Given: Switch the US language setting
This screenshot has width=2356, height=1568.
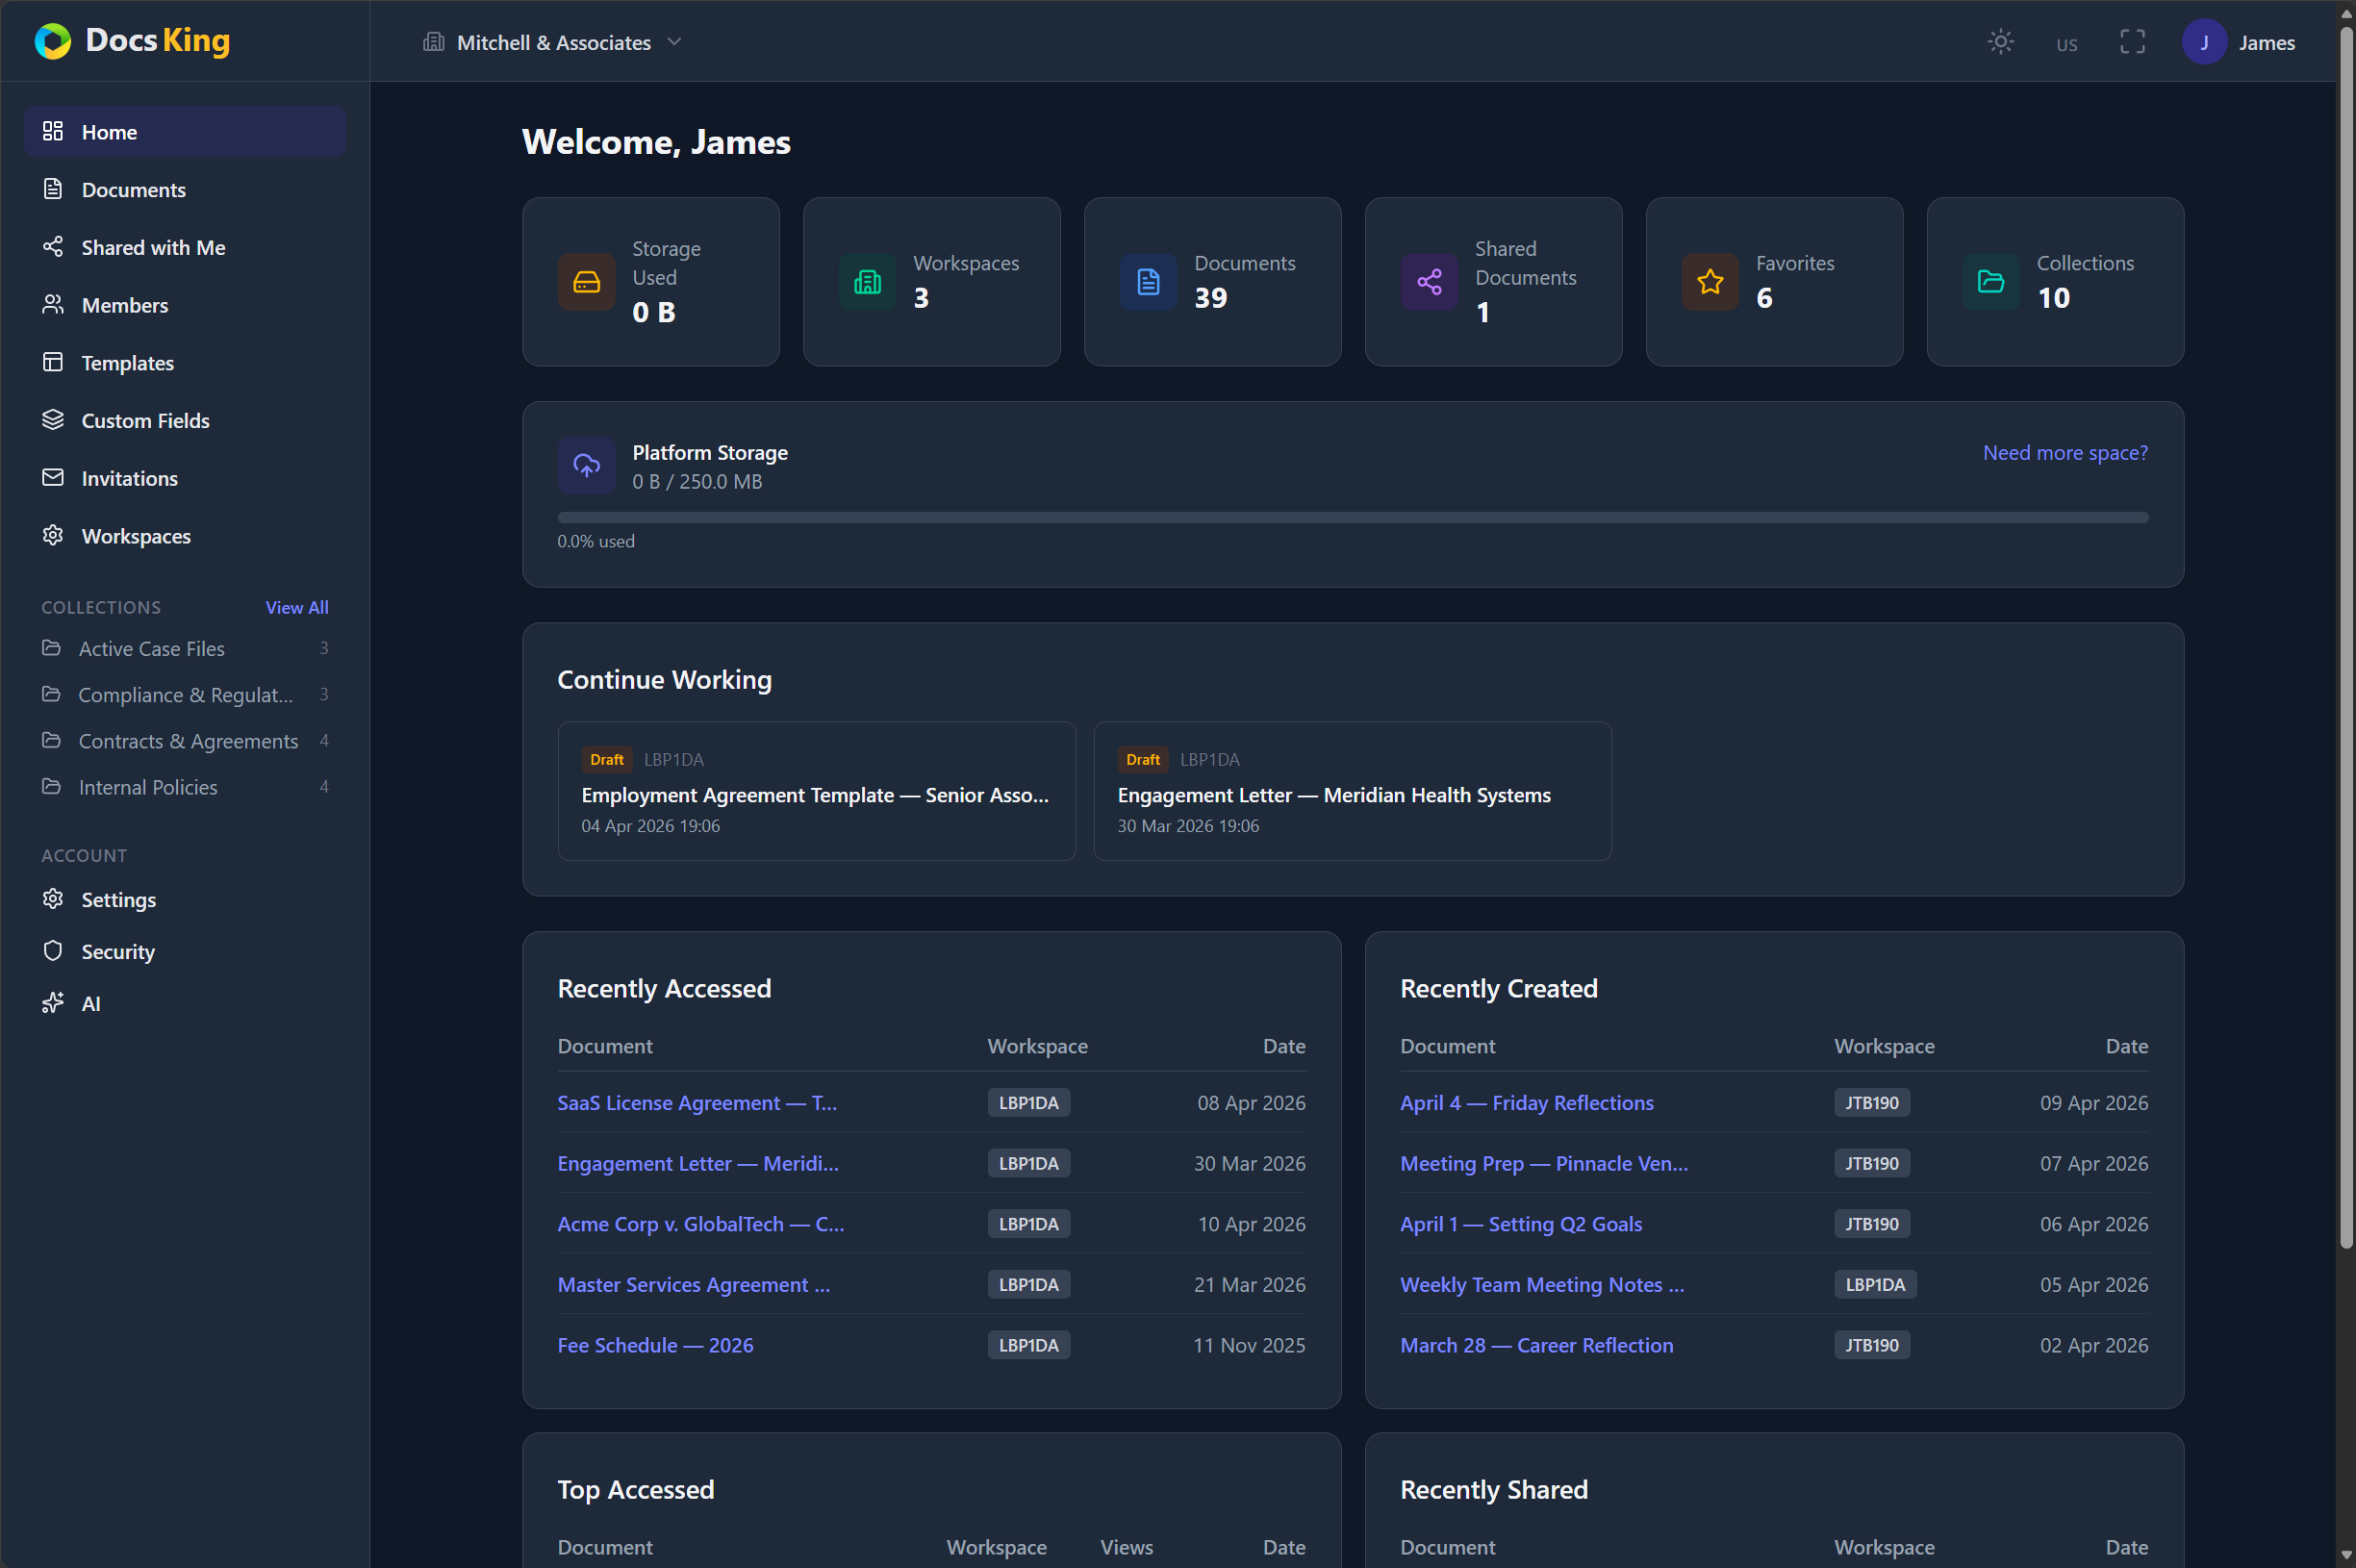Looking at the screenshot, I should tap(2066, 44).
